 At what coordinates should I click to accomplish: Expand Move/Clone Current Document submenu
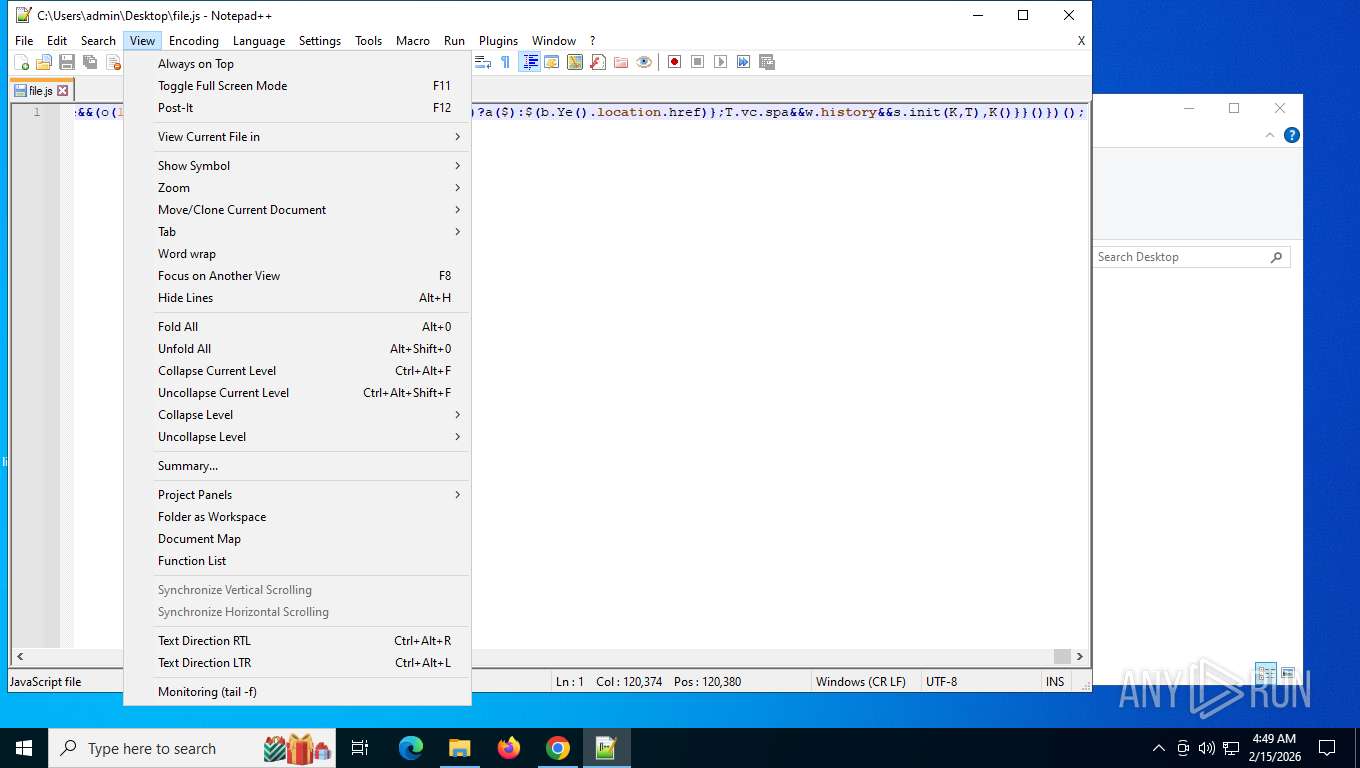[297, 210]
